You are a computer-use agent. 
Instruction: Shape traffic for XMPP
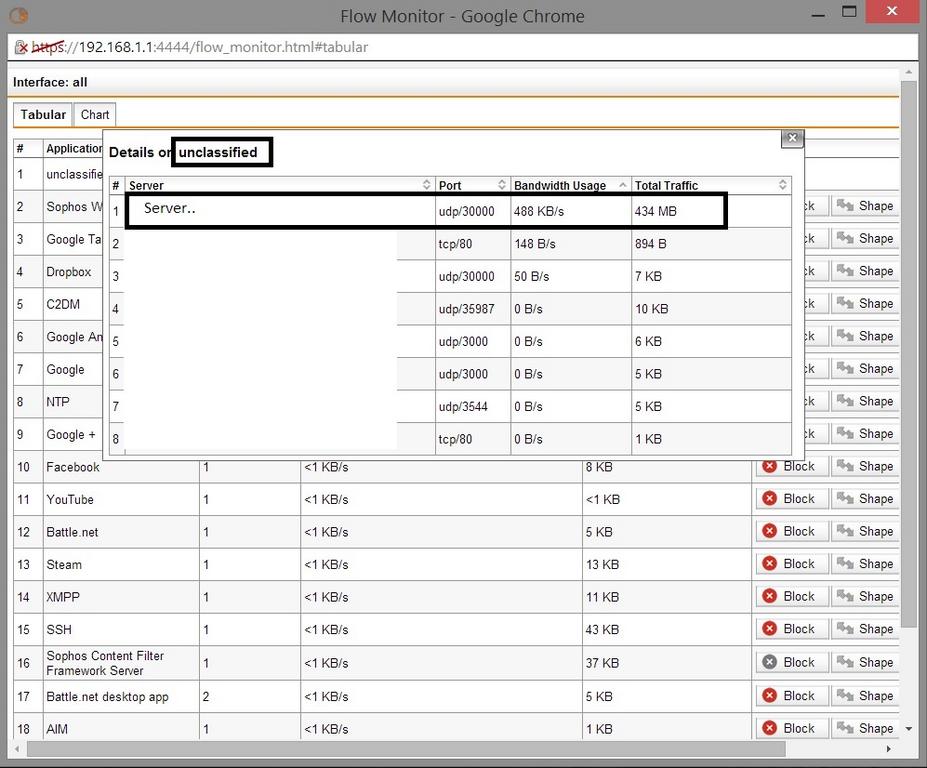click(x=865, y=597)
